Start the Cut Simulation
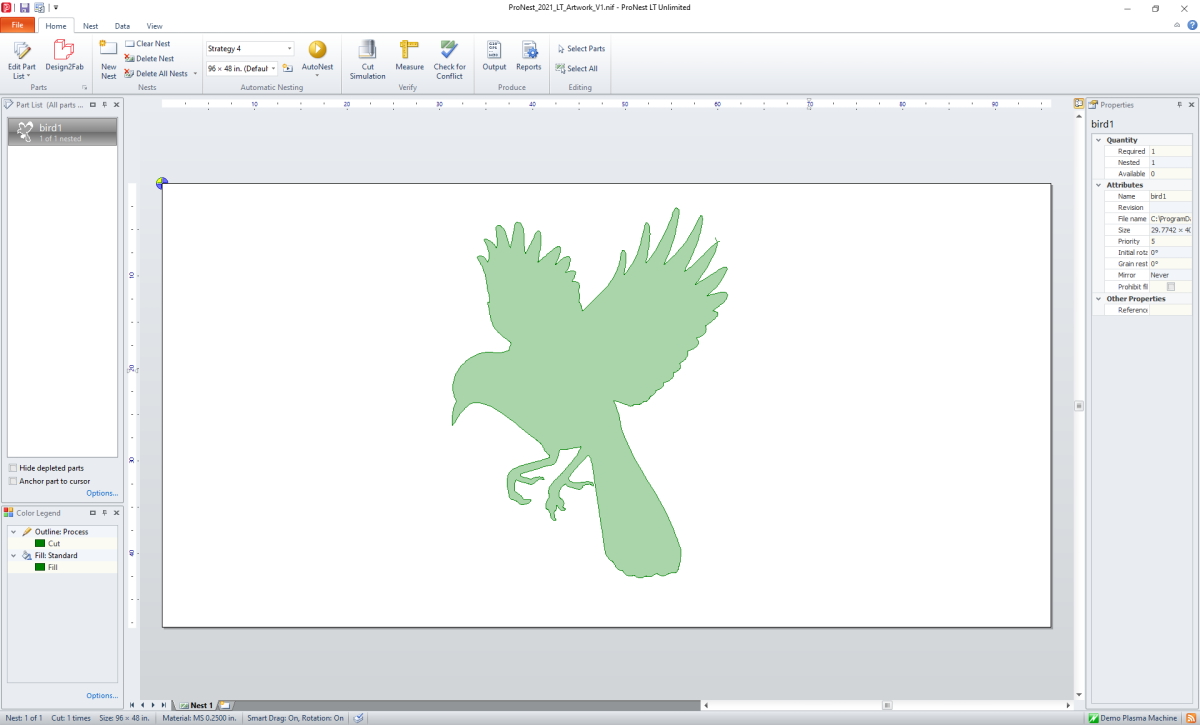The height and width of the screenshot is (725, 1200). (x=367, y=56)
